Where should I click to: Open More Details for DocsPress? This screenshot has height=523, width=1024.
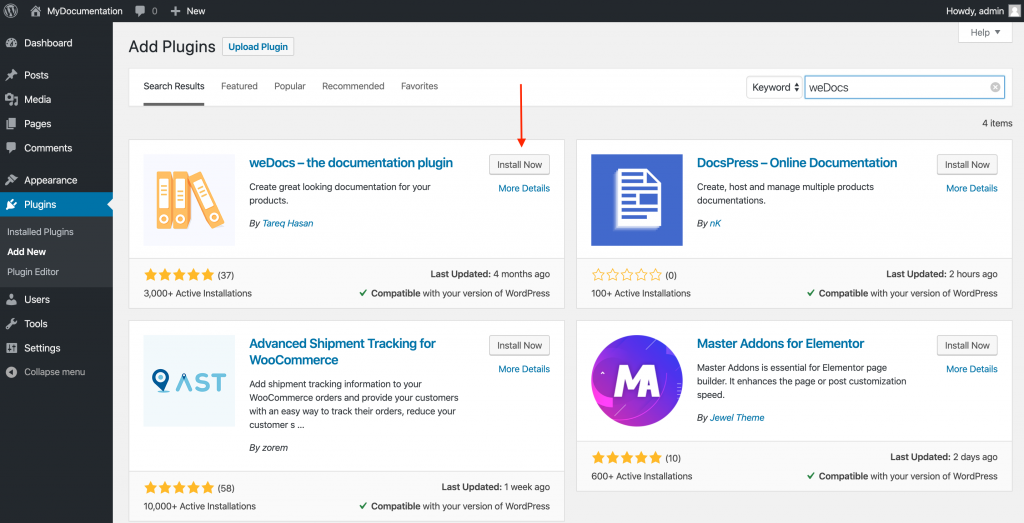(x=972, y=188)
